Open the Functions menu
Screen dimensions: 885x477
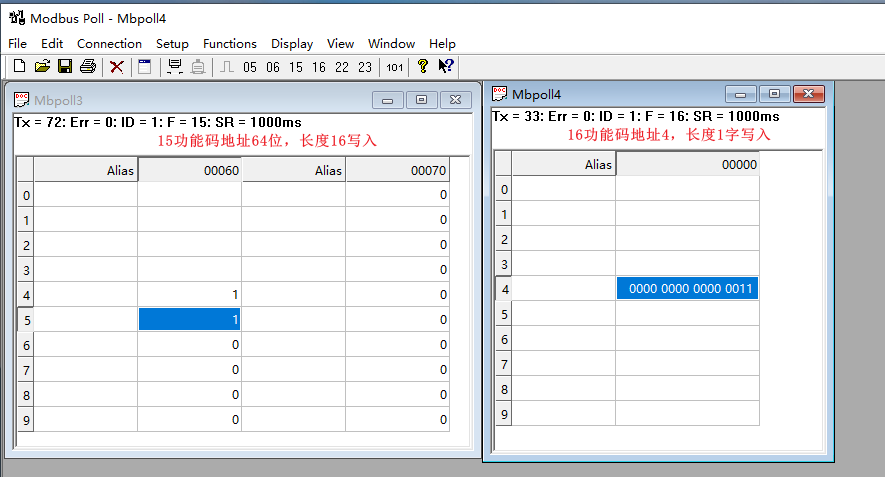pyautogui.click(x=229, y=43)
